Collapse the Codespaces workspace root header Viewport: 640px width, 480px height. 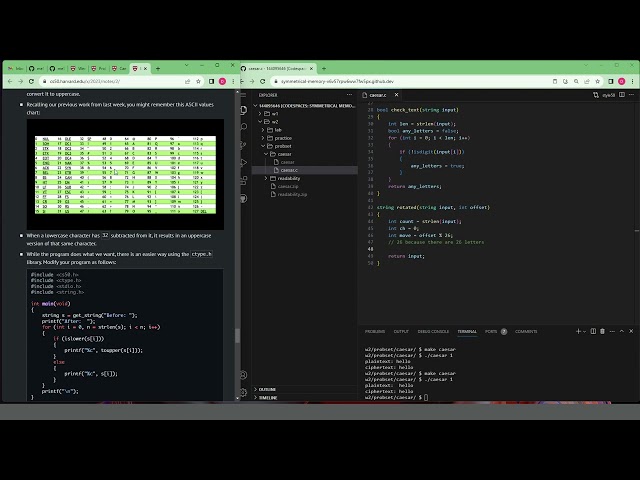click(x=305, y=106)
